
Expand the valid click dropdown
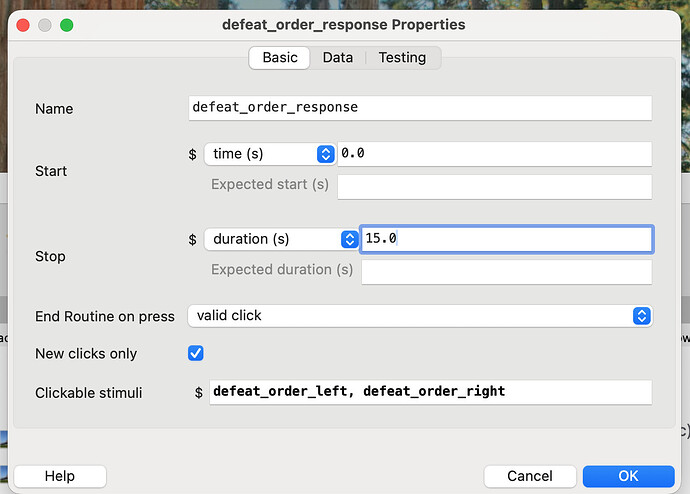(x=420, y=316)
